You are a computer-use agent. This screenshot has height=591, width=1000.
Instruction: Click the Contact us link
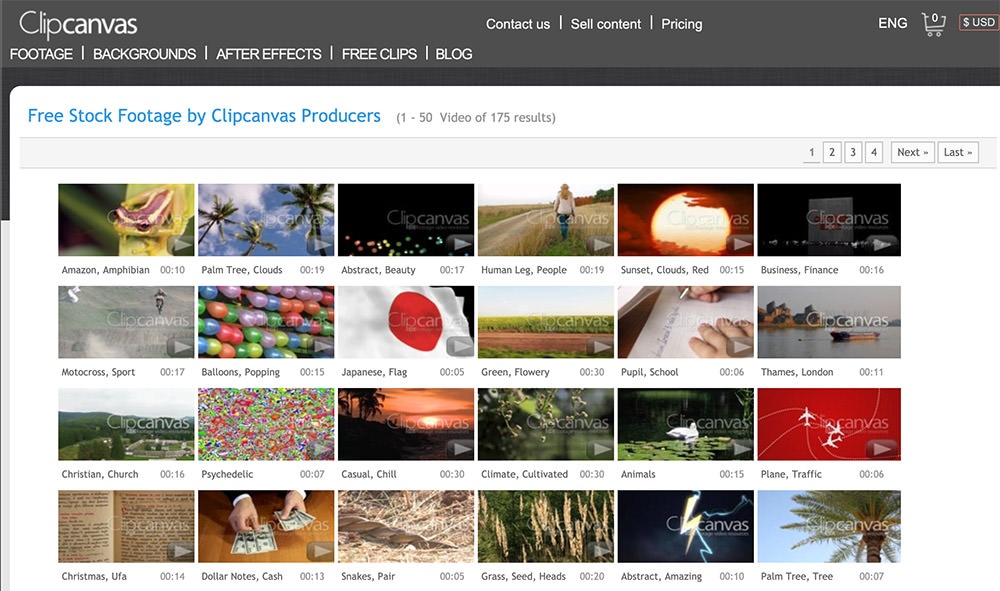(x=518, y=24)
